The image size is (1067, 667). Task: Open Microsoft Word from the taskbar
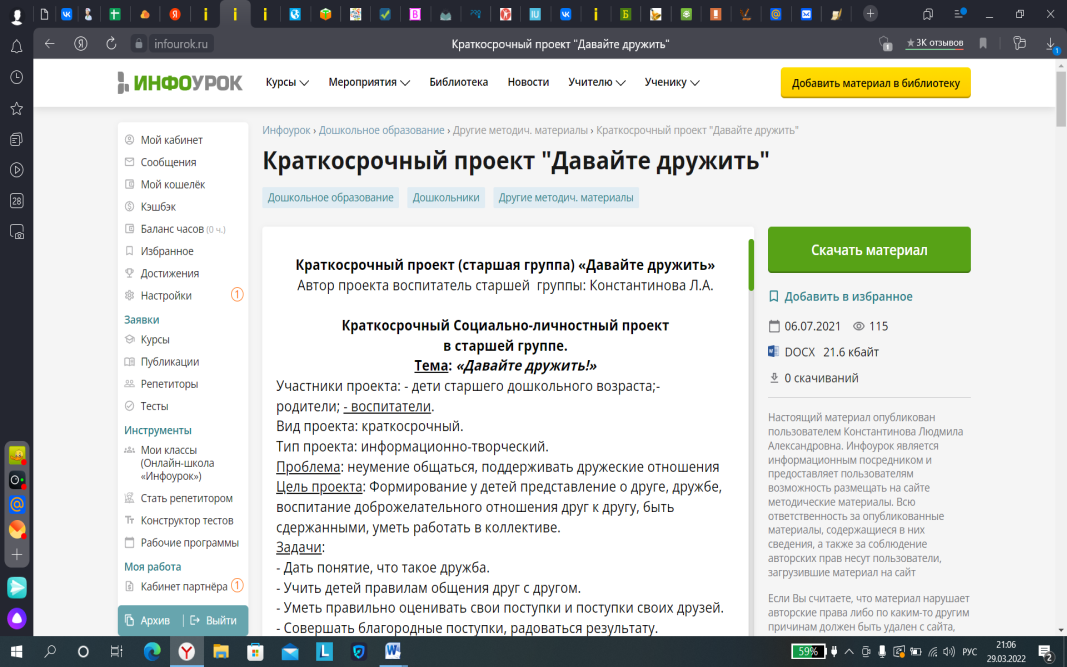[x=392, y=652]
